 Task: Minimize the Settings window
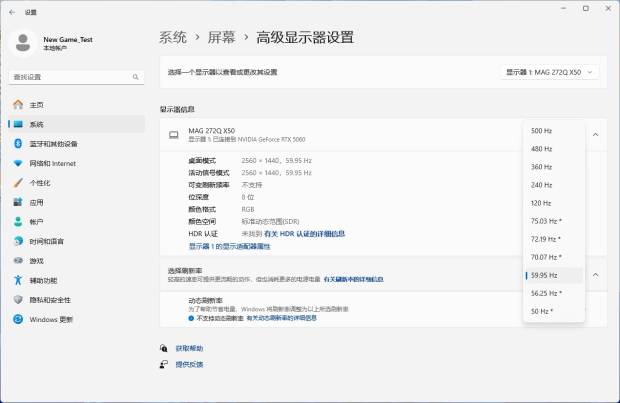563,8
